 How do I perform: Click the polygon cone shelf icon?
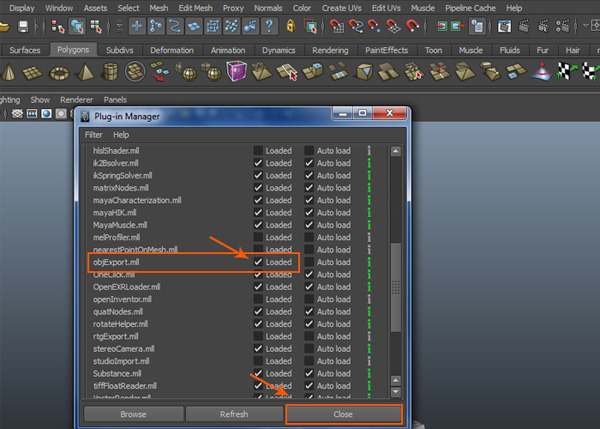pos(9,72)
